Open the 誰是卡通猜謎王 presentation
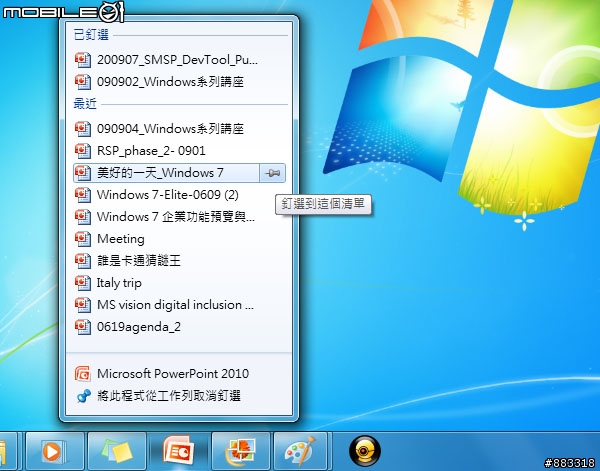This screenshot has width=600, height=471. 179,261
